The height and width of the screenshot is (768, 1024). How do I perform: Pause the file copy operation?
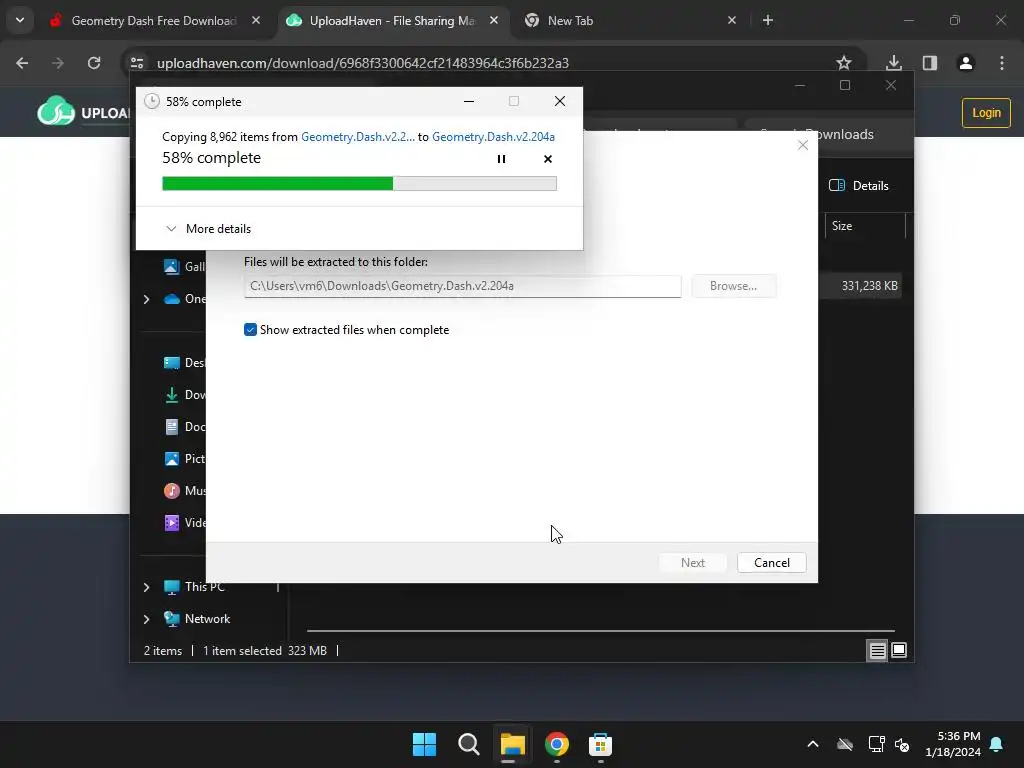coord(501,159)
